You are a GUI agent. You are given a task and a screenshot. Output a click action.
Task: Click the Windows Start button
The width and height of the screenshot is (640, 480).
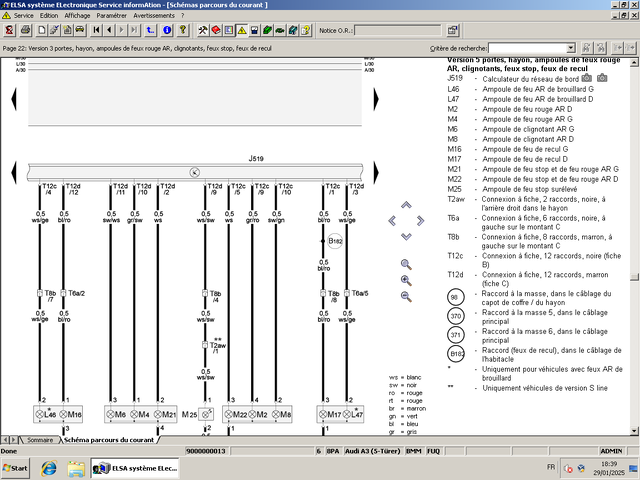pyautogui.click(x=15, y=467)
